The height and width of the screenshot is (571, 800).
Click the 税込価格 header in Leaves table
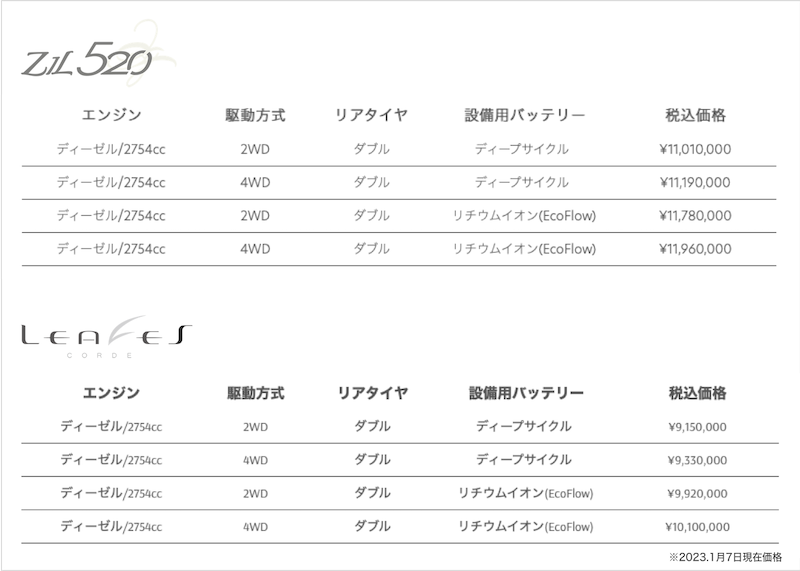pos(696,393)
